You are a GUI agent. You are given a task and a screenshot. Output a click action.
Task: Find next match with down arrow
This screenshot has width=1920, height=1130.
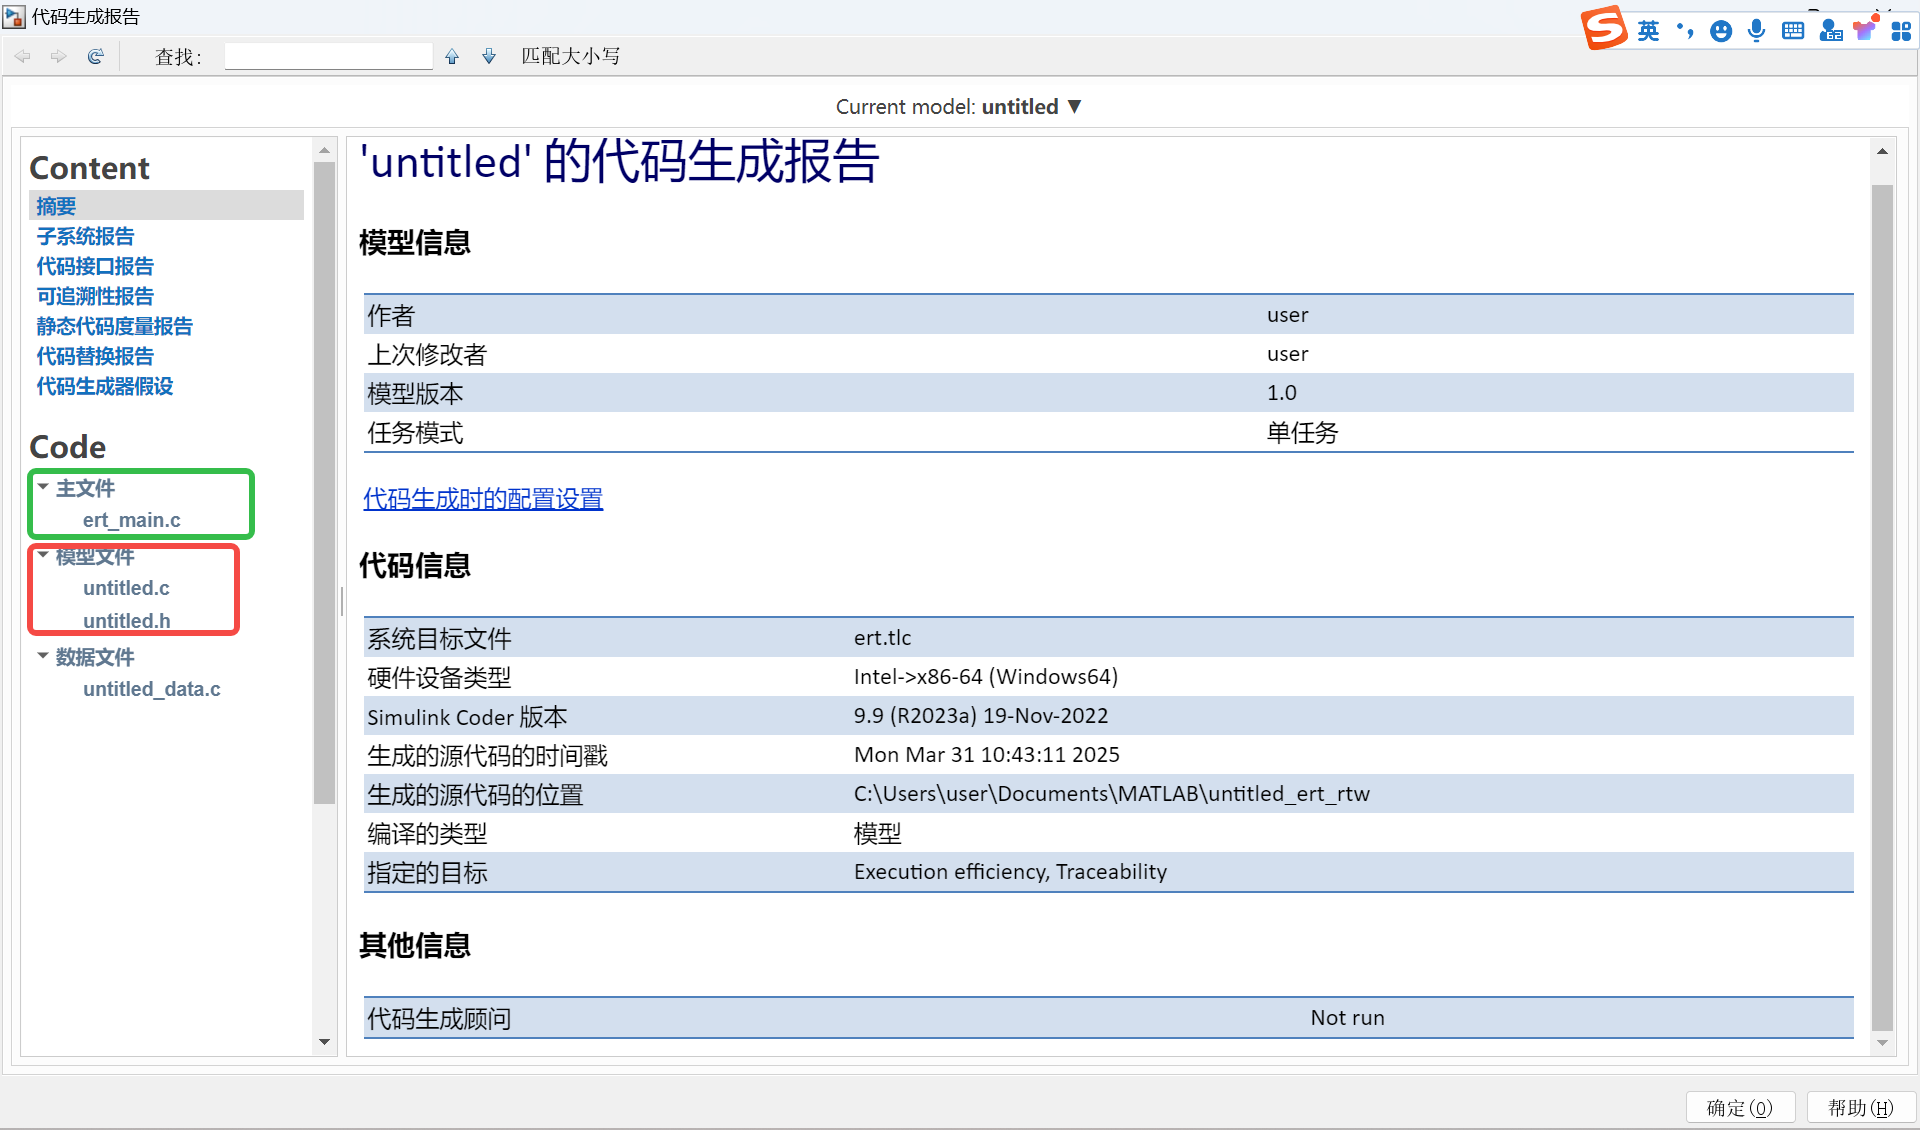pyautogui.click(x=489, y=57)
